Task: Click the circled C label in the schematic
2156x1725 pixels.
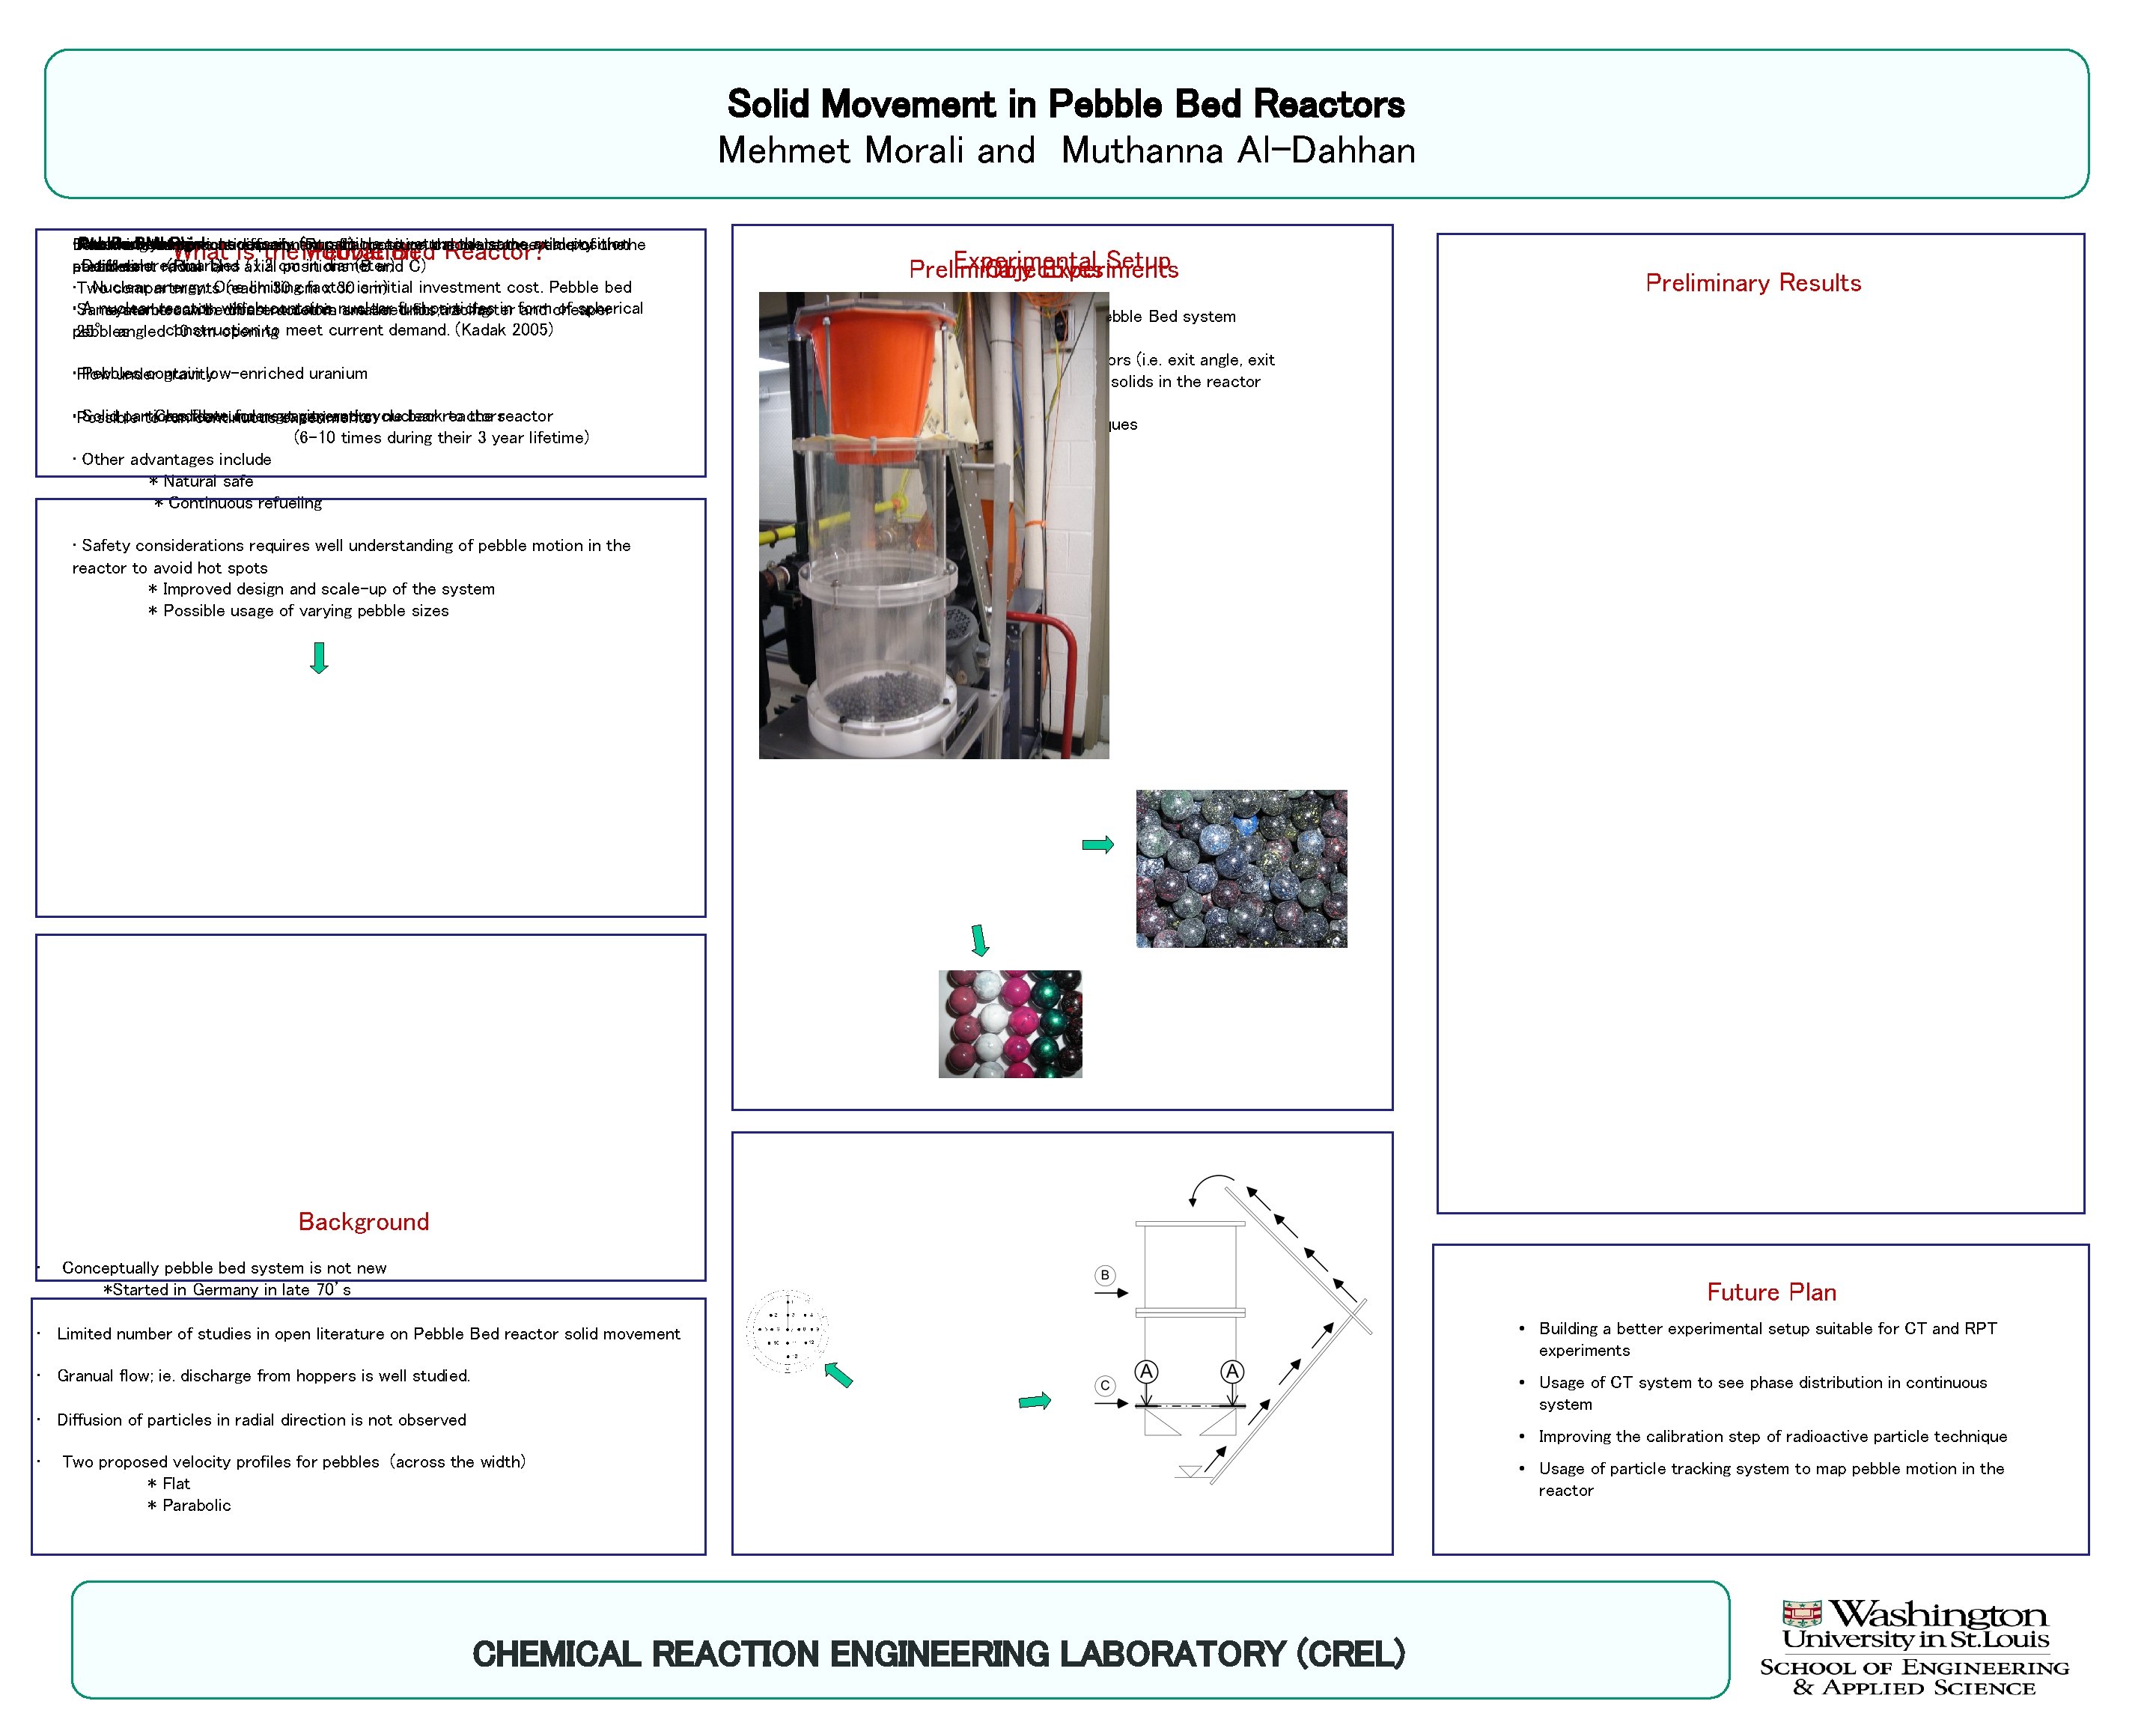Action: (x=1105, y=1385)
